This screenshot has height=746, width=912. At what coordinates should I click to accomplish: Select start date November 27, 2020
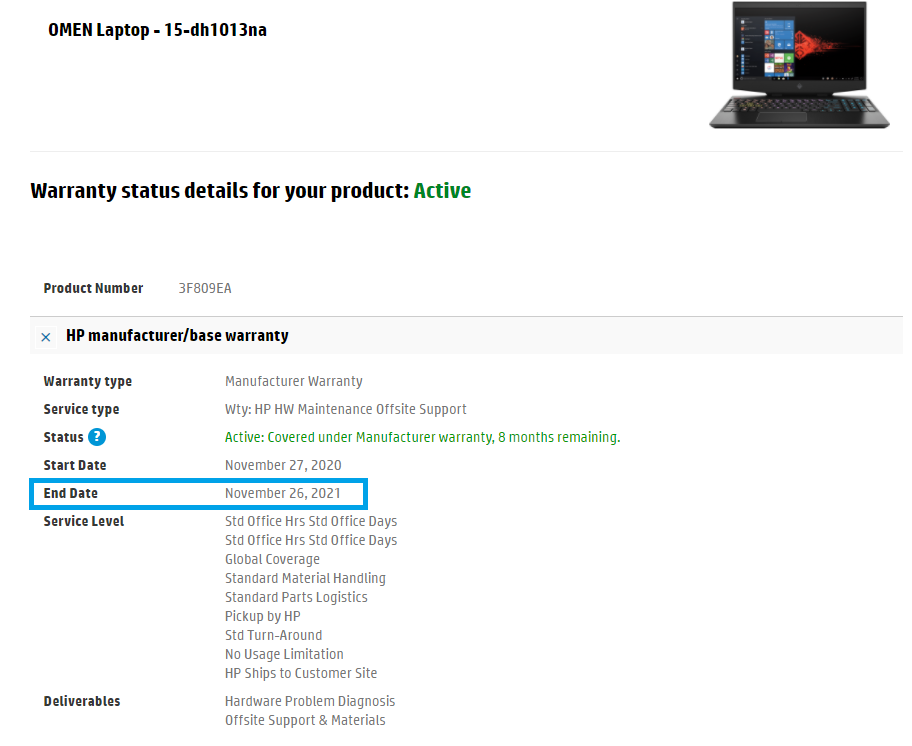[283, 465]
